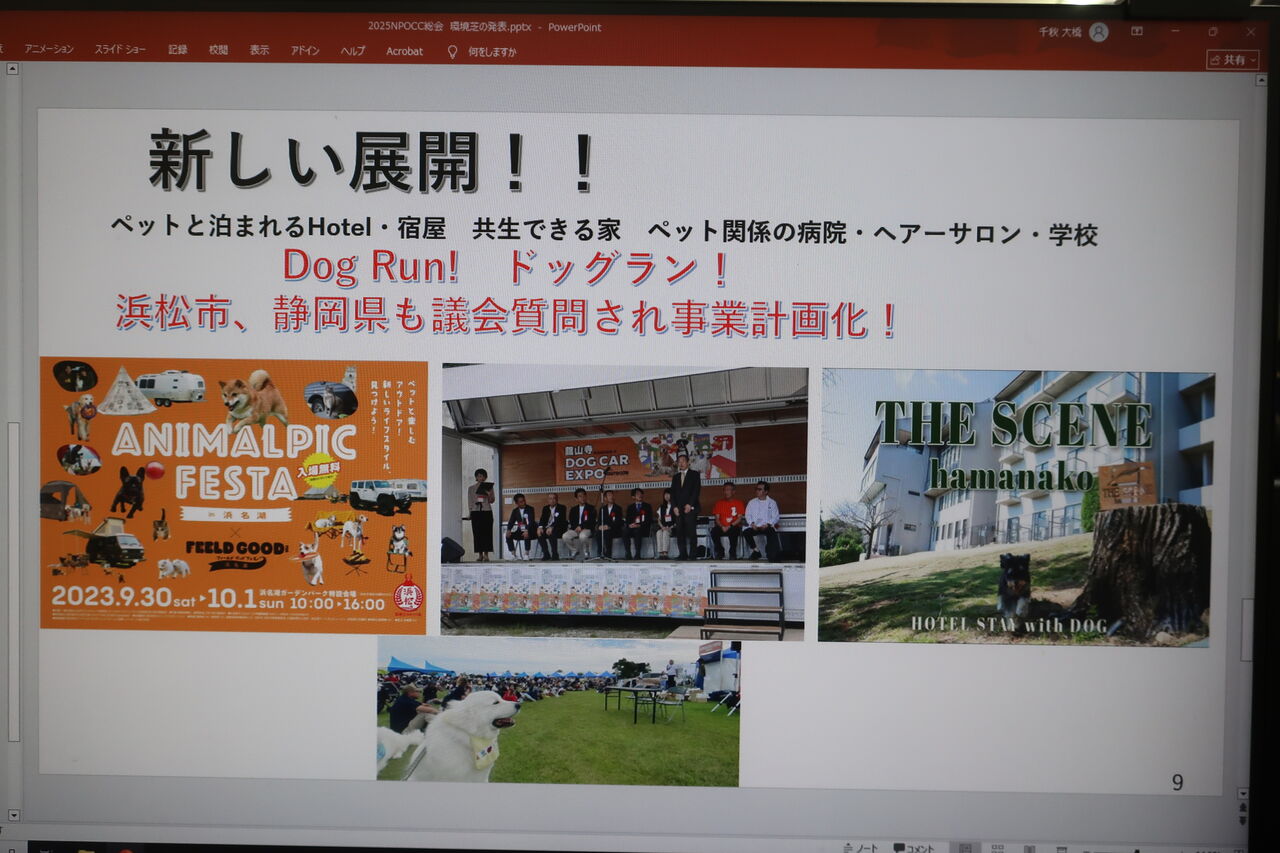Select the white dog on lawn photo

[x=558, y=711]
